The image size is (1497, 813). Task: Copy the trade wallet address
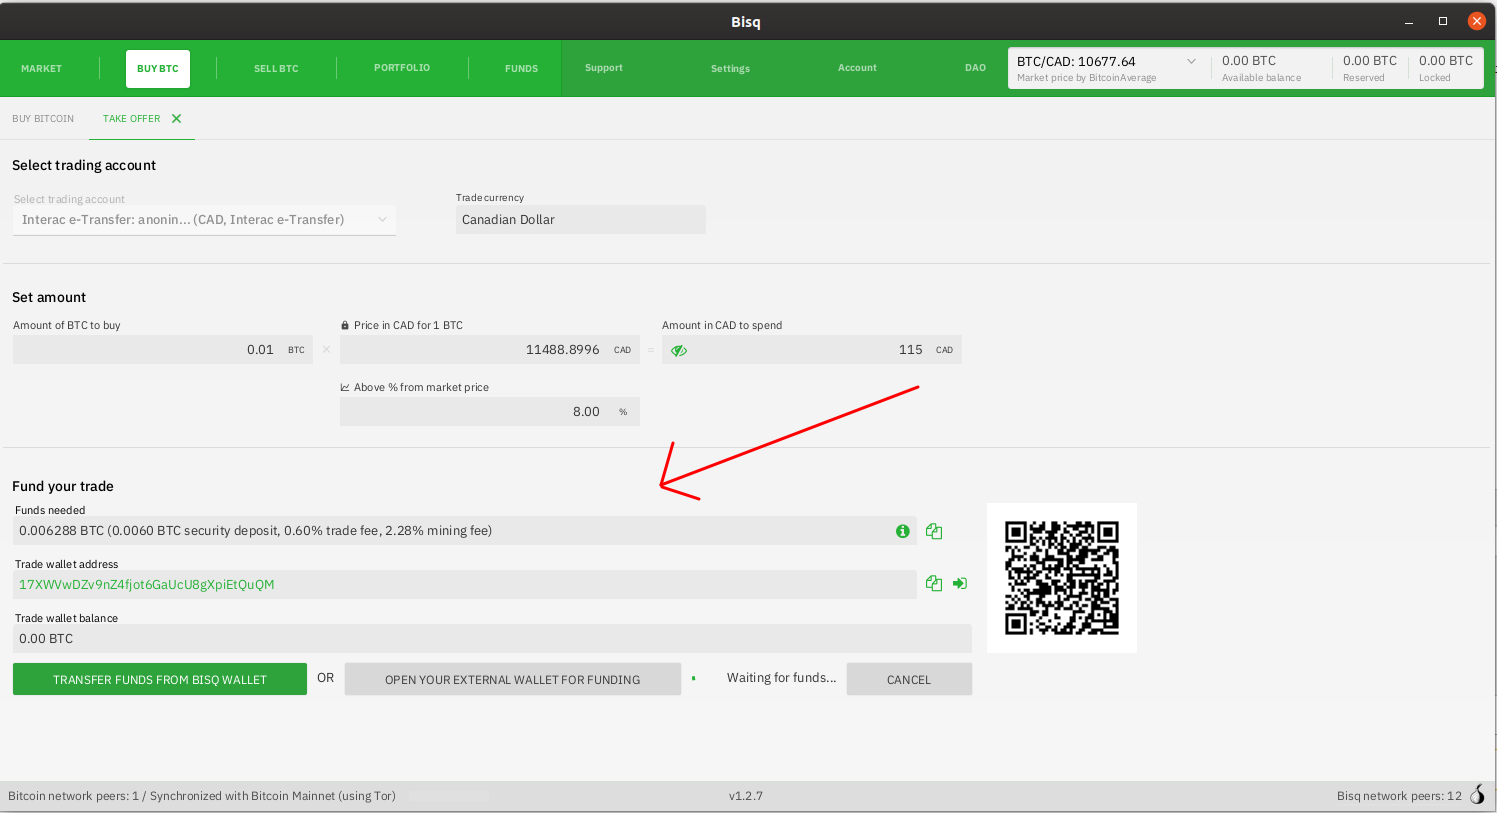click(934, 584)
